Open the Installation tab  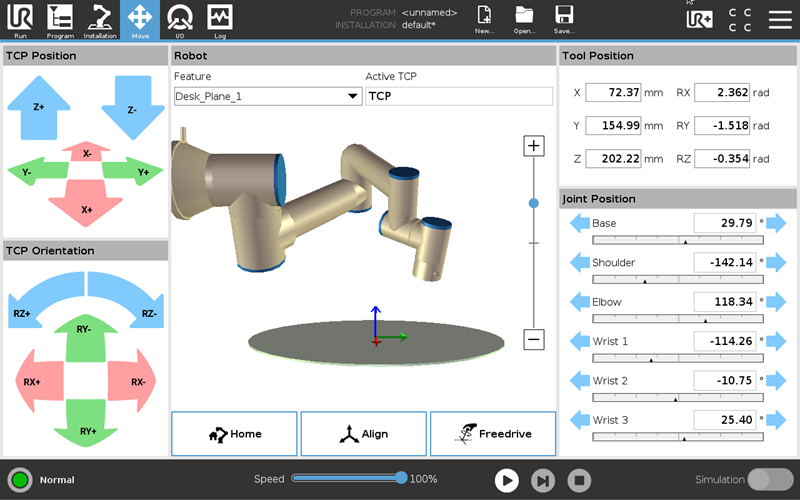(x=100, y=19)
